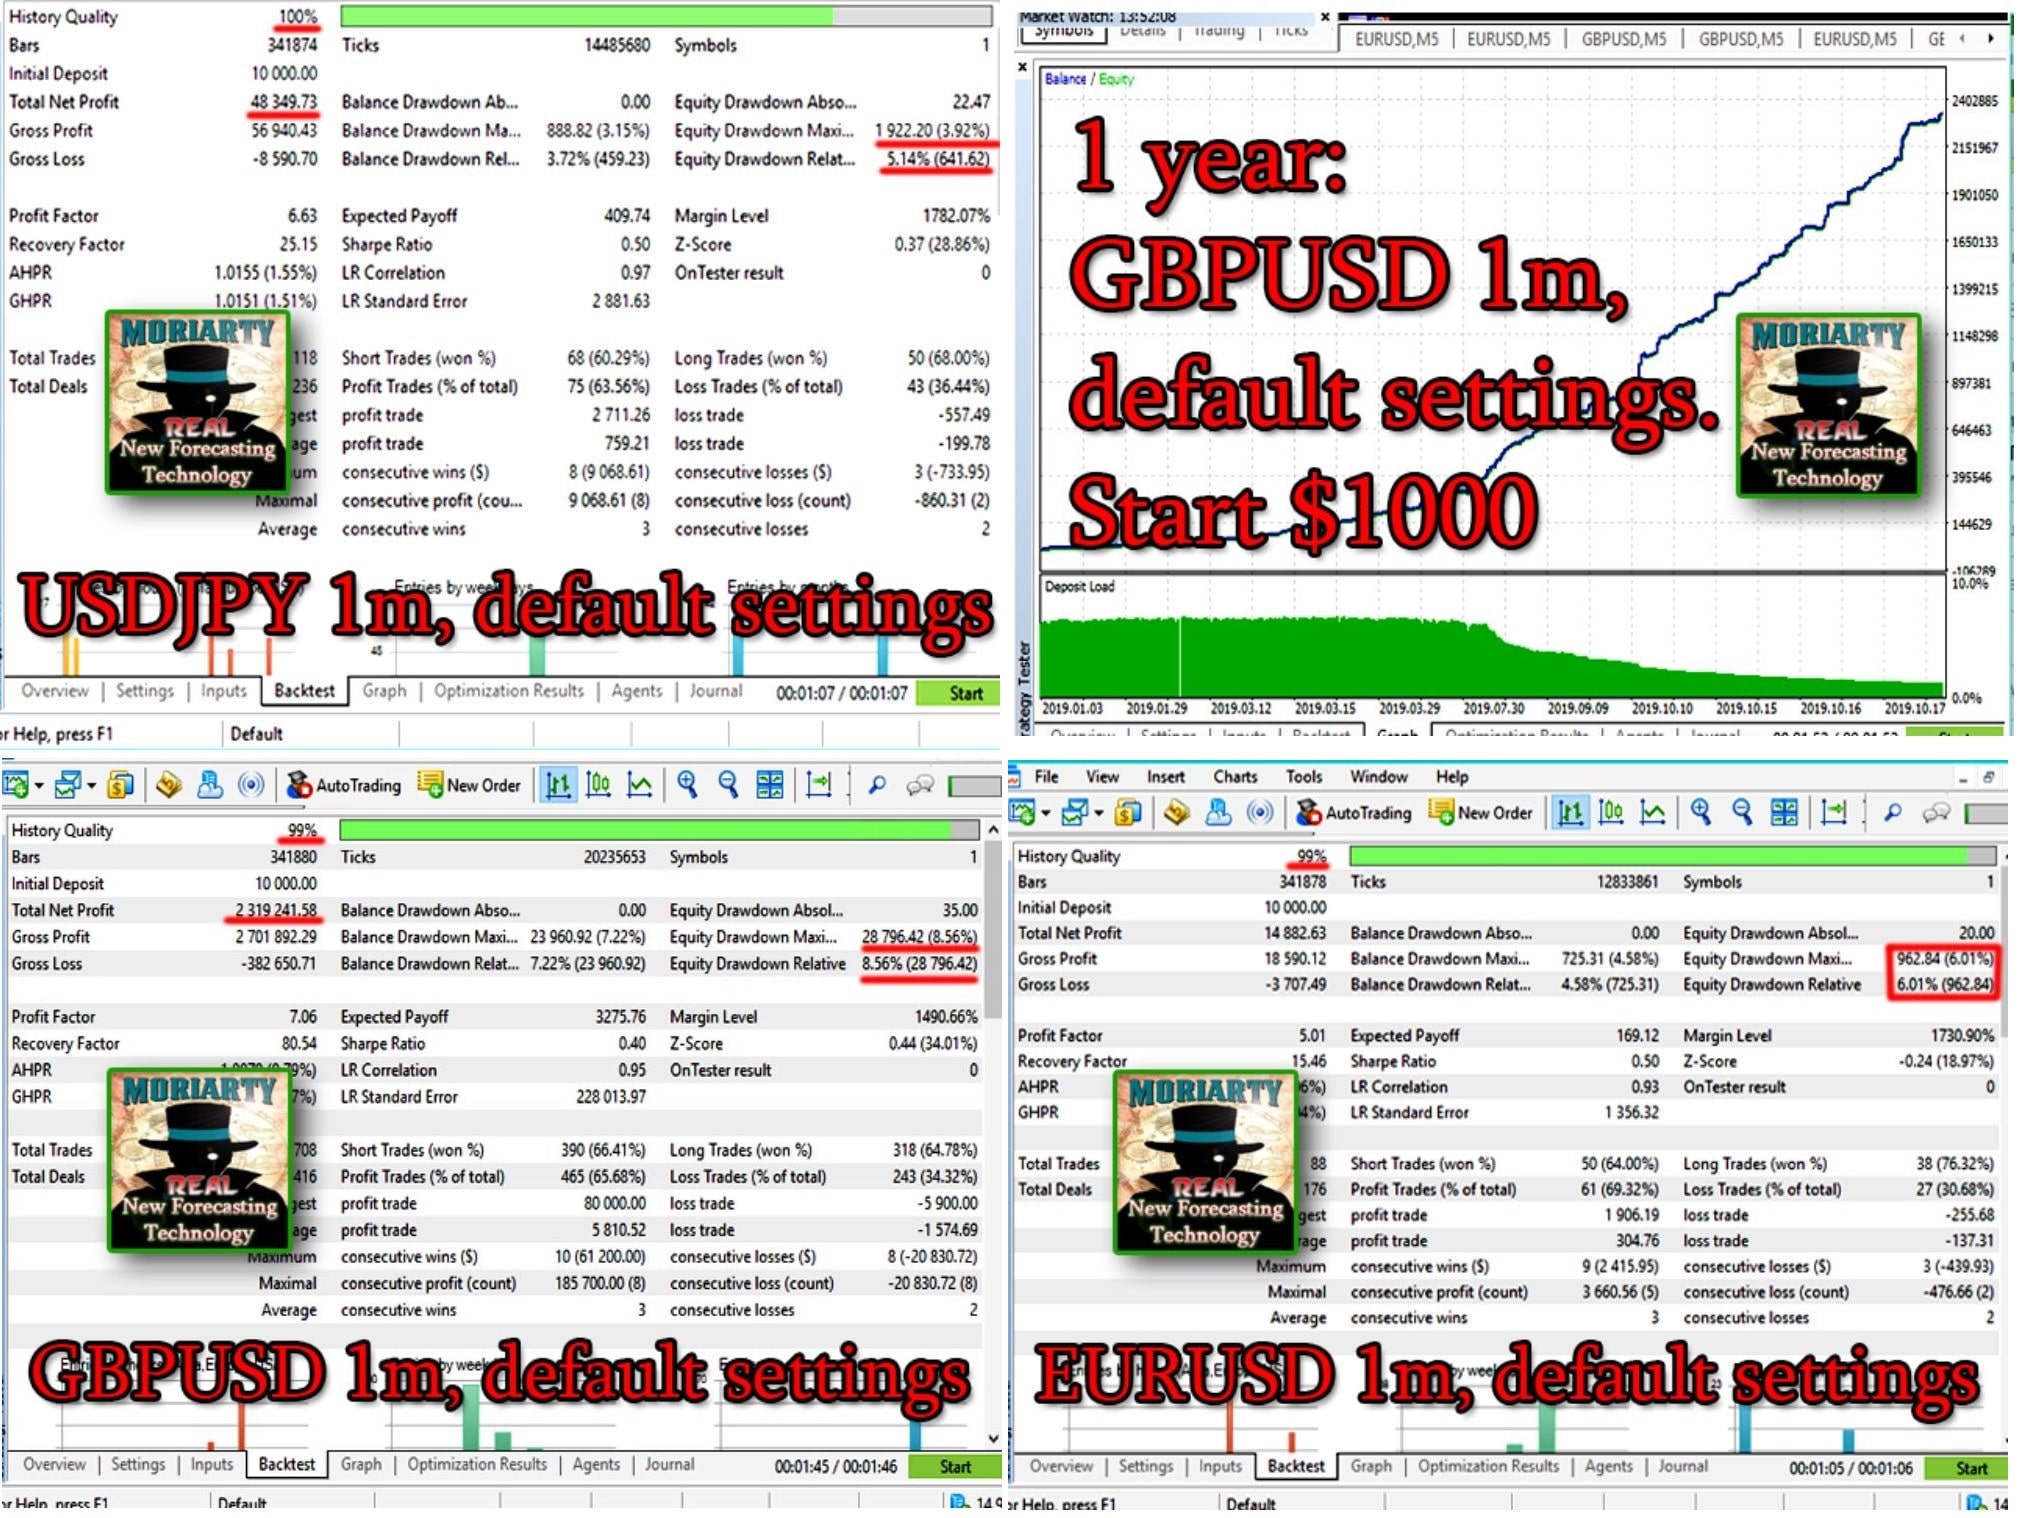Open search magnifier in GBPUSD window toolbar
The image size is (2018, 1518).
[877, 786]
